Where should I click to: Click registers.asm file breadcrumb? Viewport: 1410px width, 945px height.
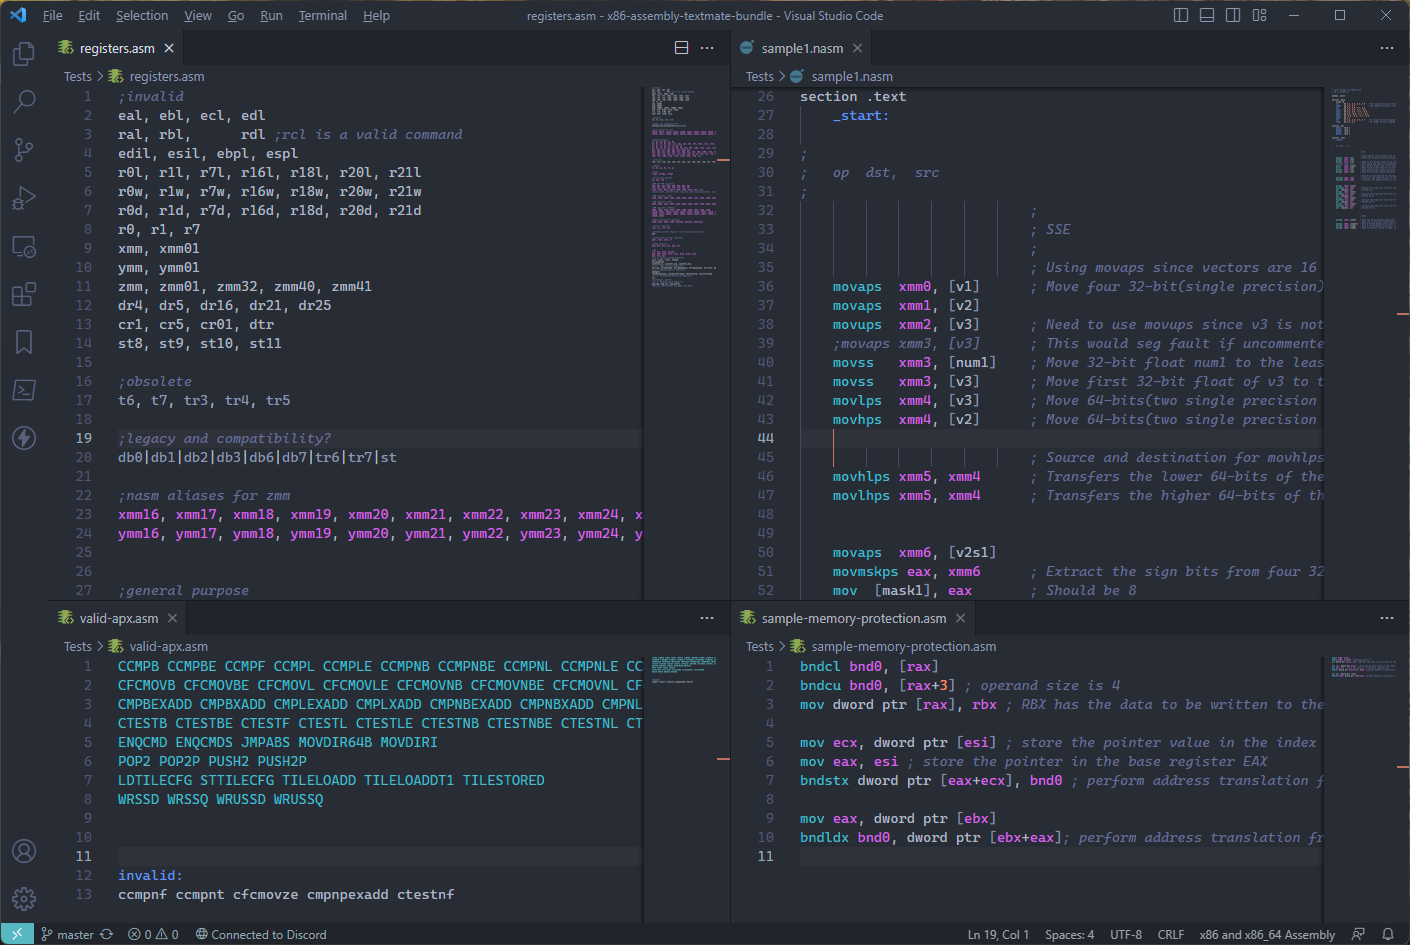point(166,76)
